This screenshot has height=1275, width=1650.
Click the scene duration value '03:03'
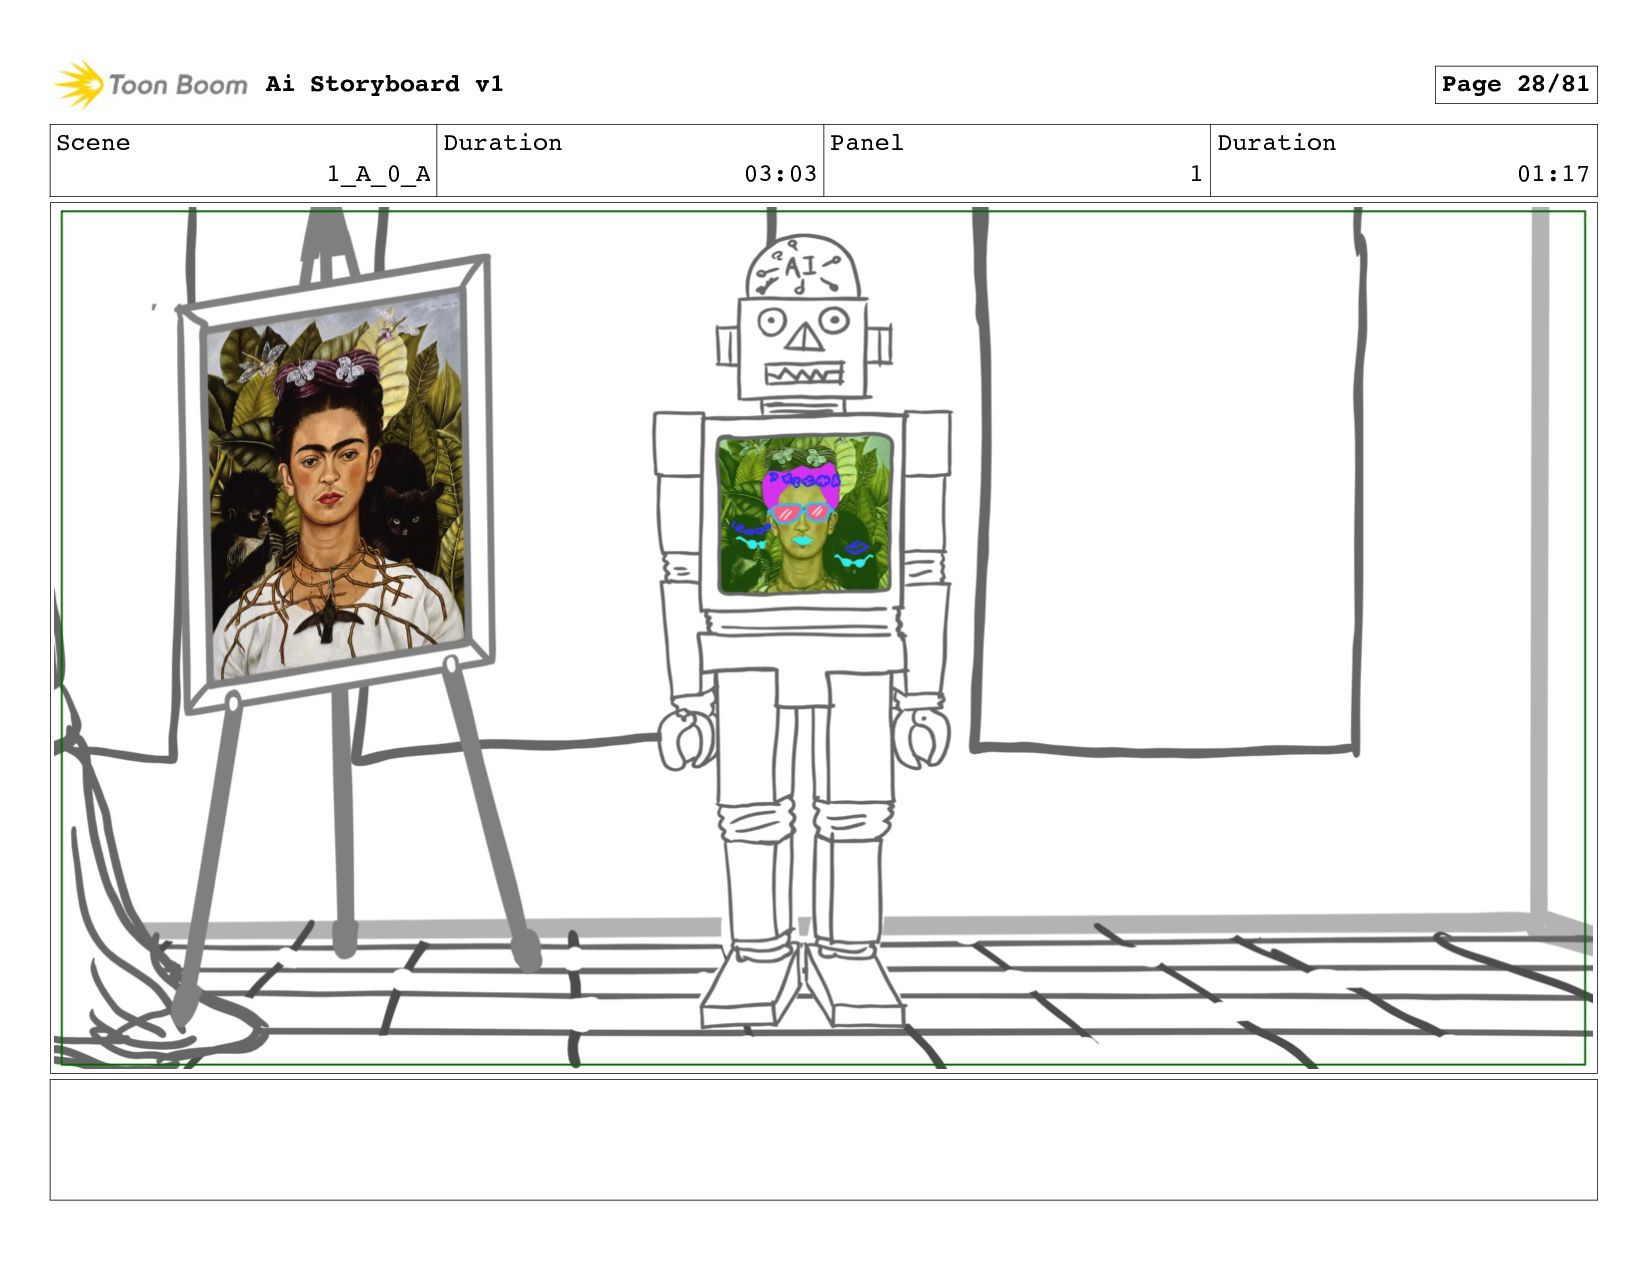tap(780, 174)
